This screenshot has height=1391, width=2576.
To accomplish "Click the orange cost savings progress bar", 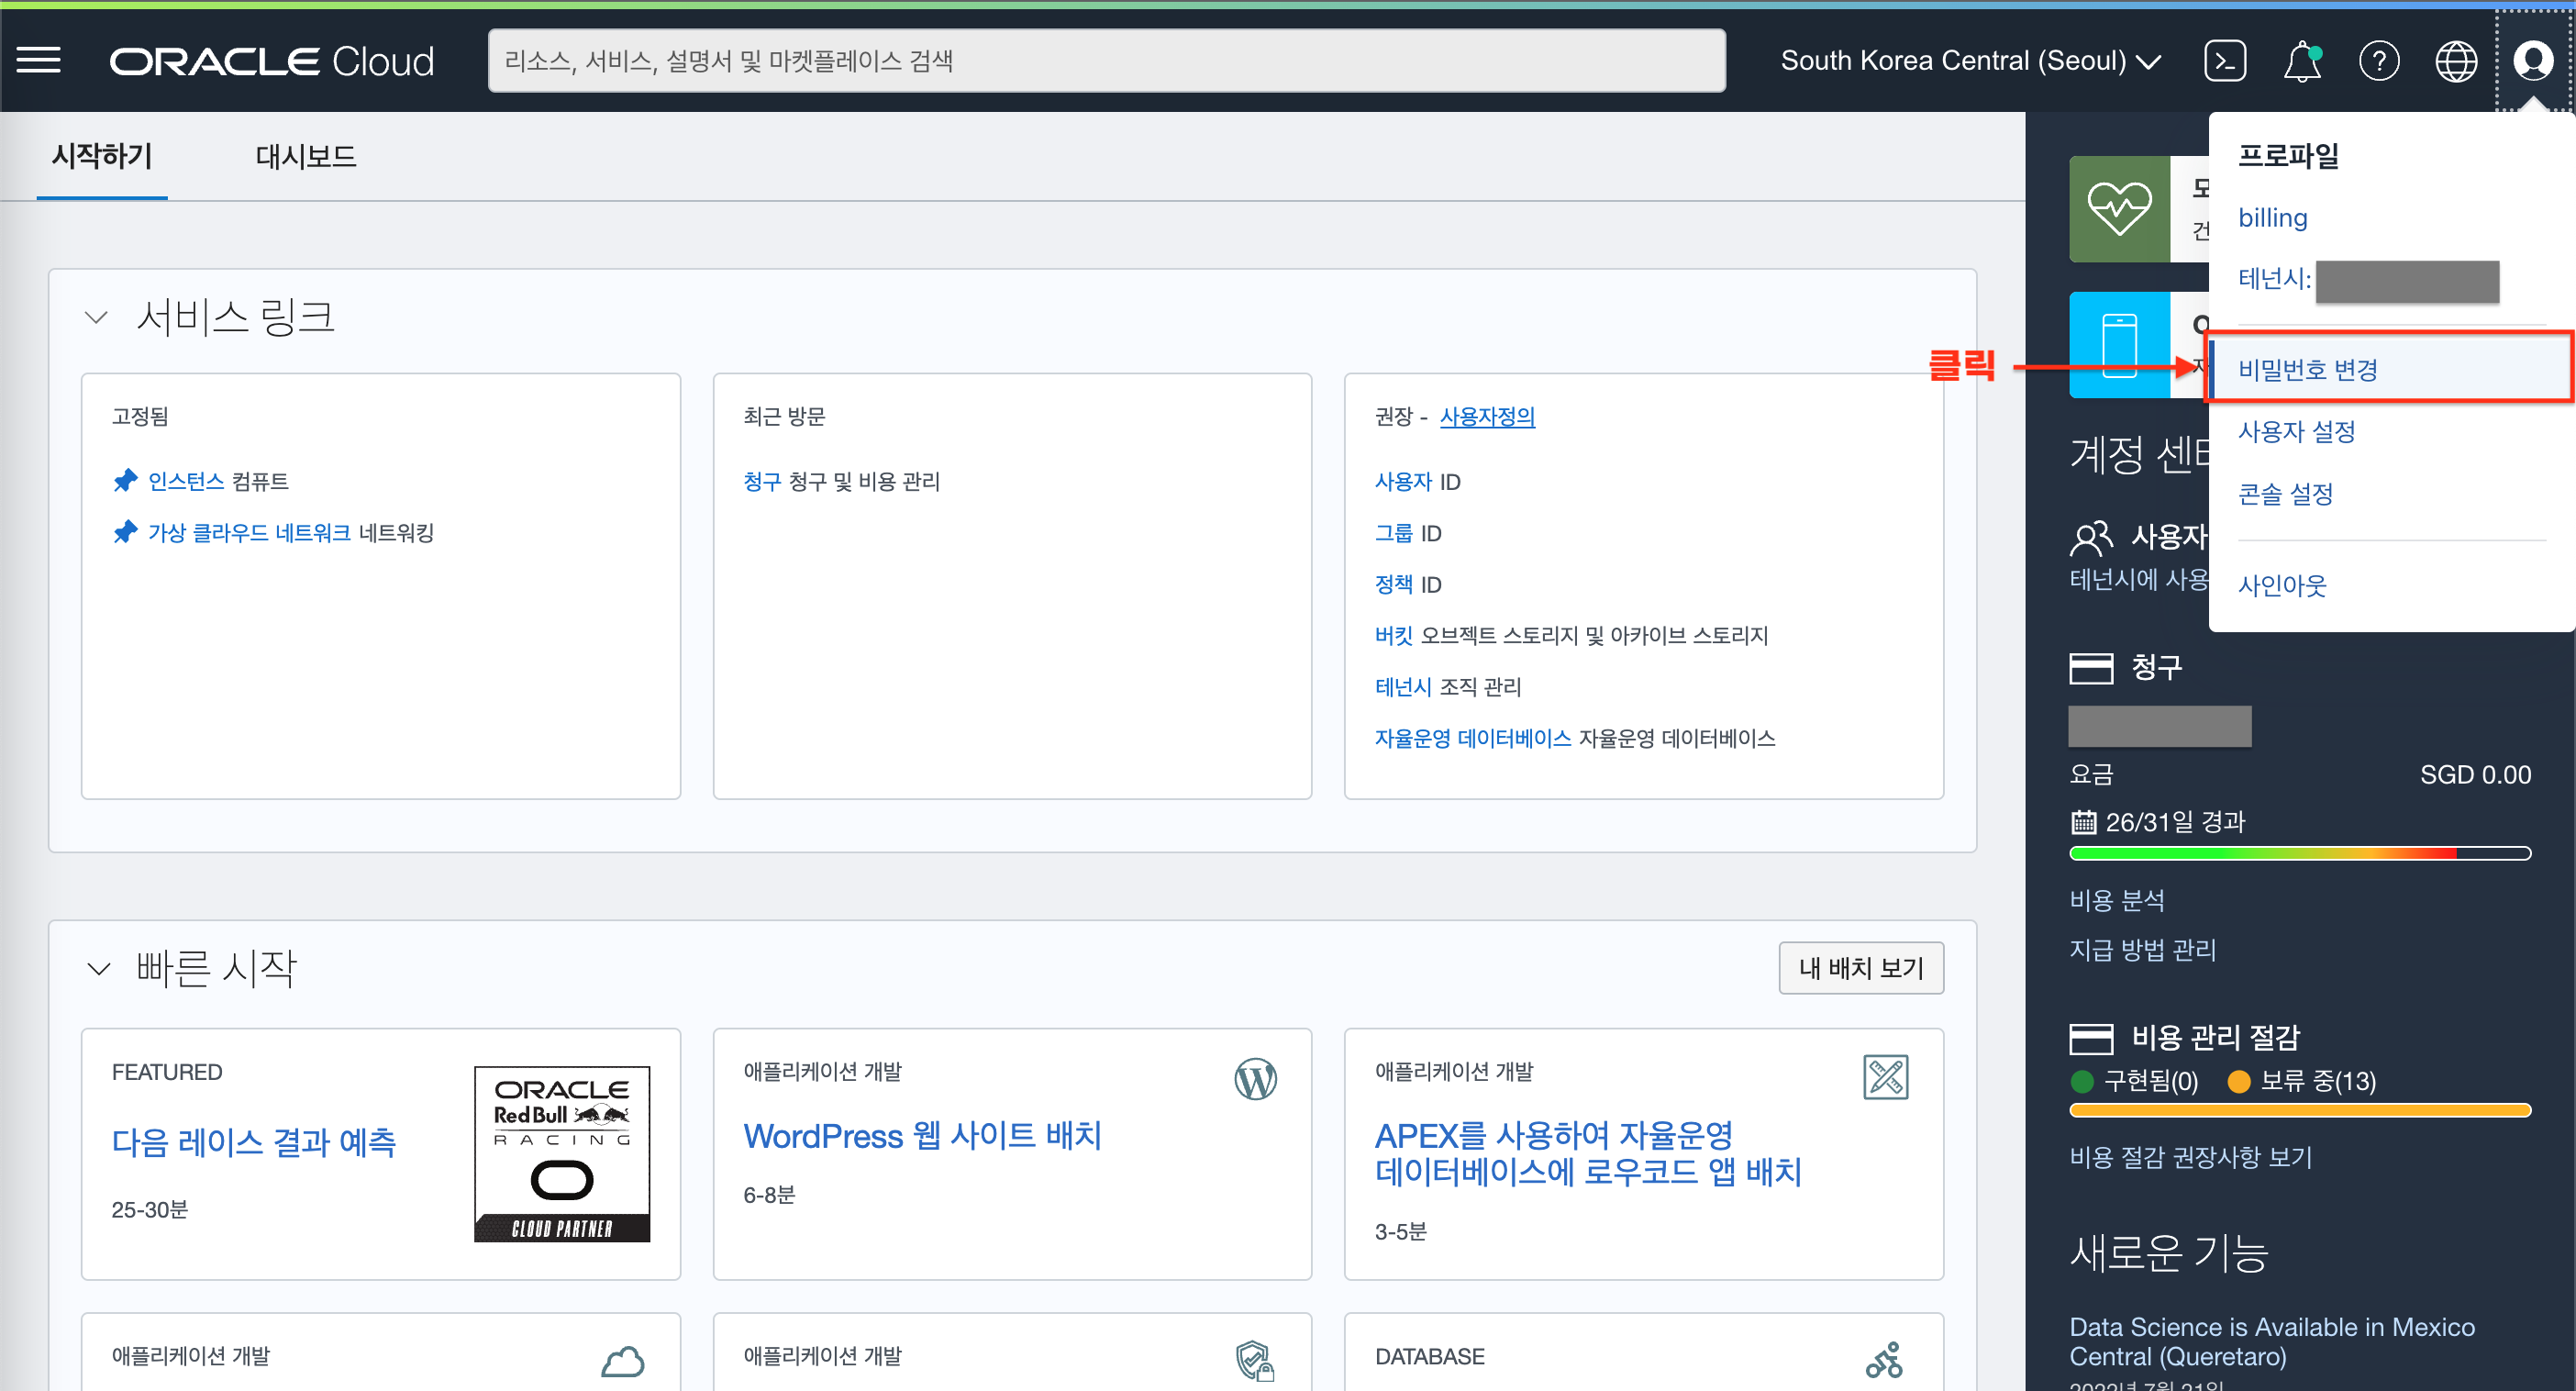I will pos(2300,1110).
